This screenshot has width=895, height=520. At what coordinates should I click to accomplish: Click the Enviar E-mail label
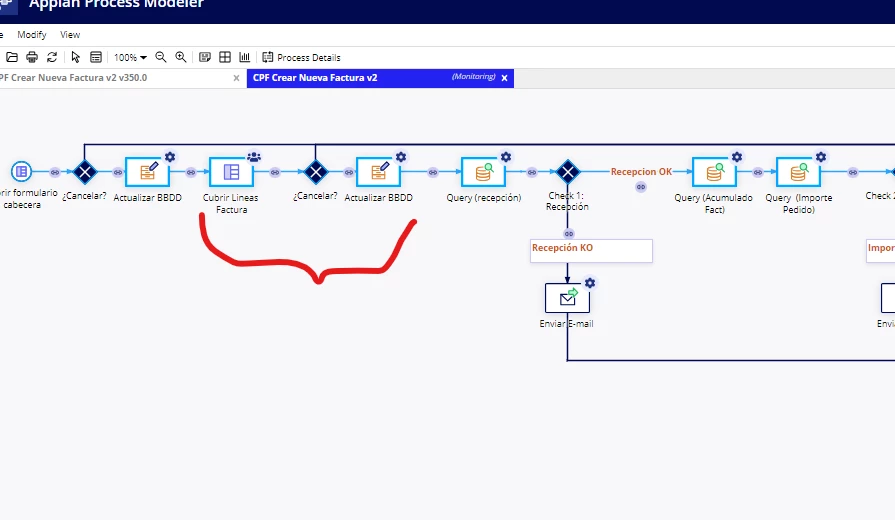pyautogui.click(x=566, y=324)
